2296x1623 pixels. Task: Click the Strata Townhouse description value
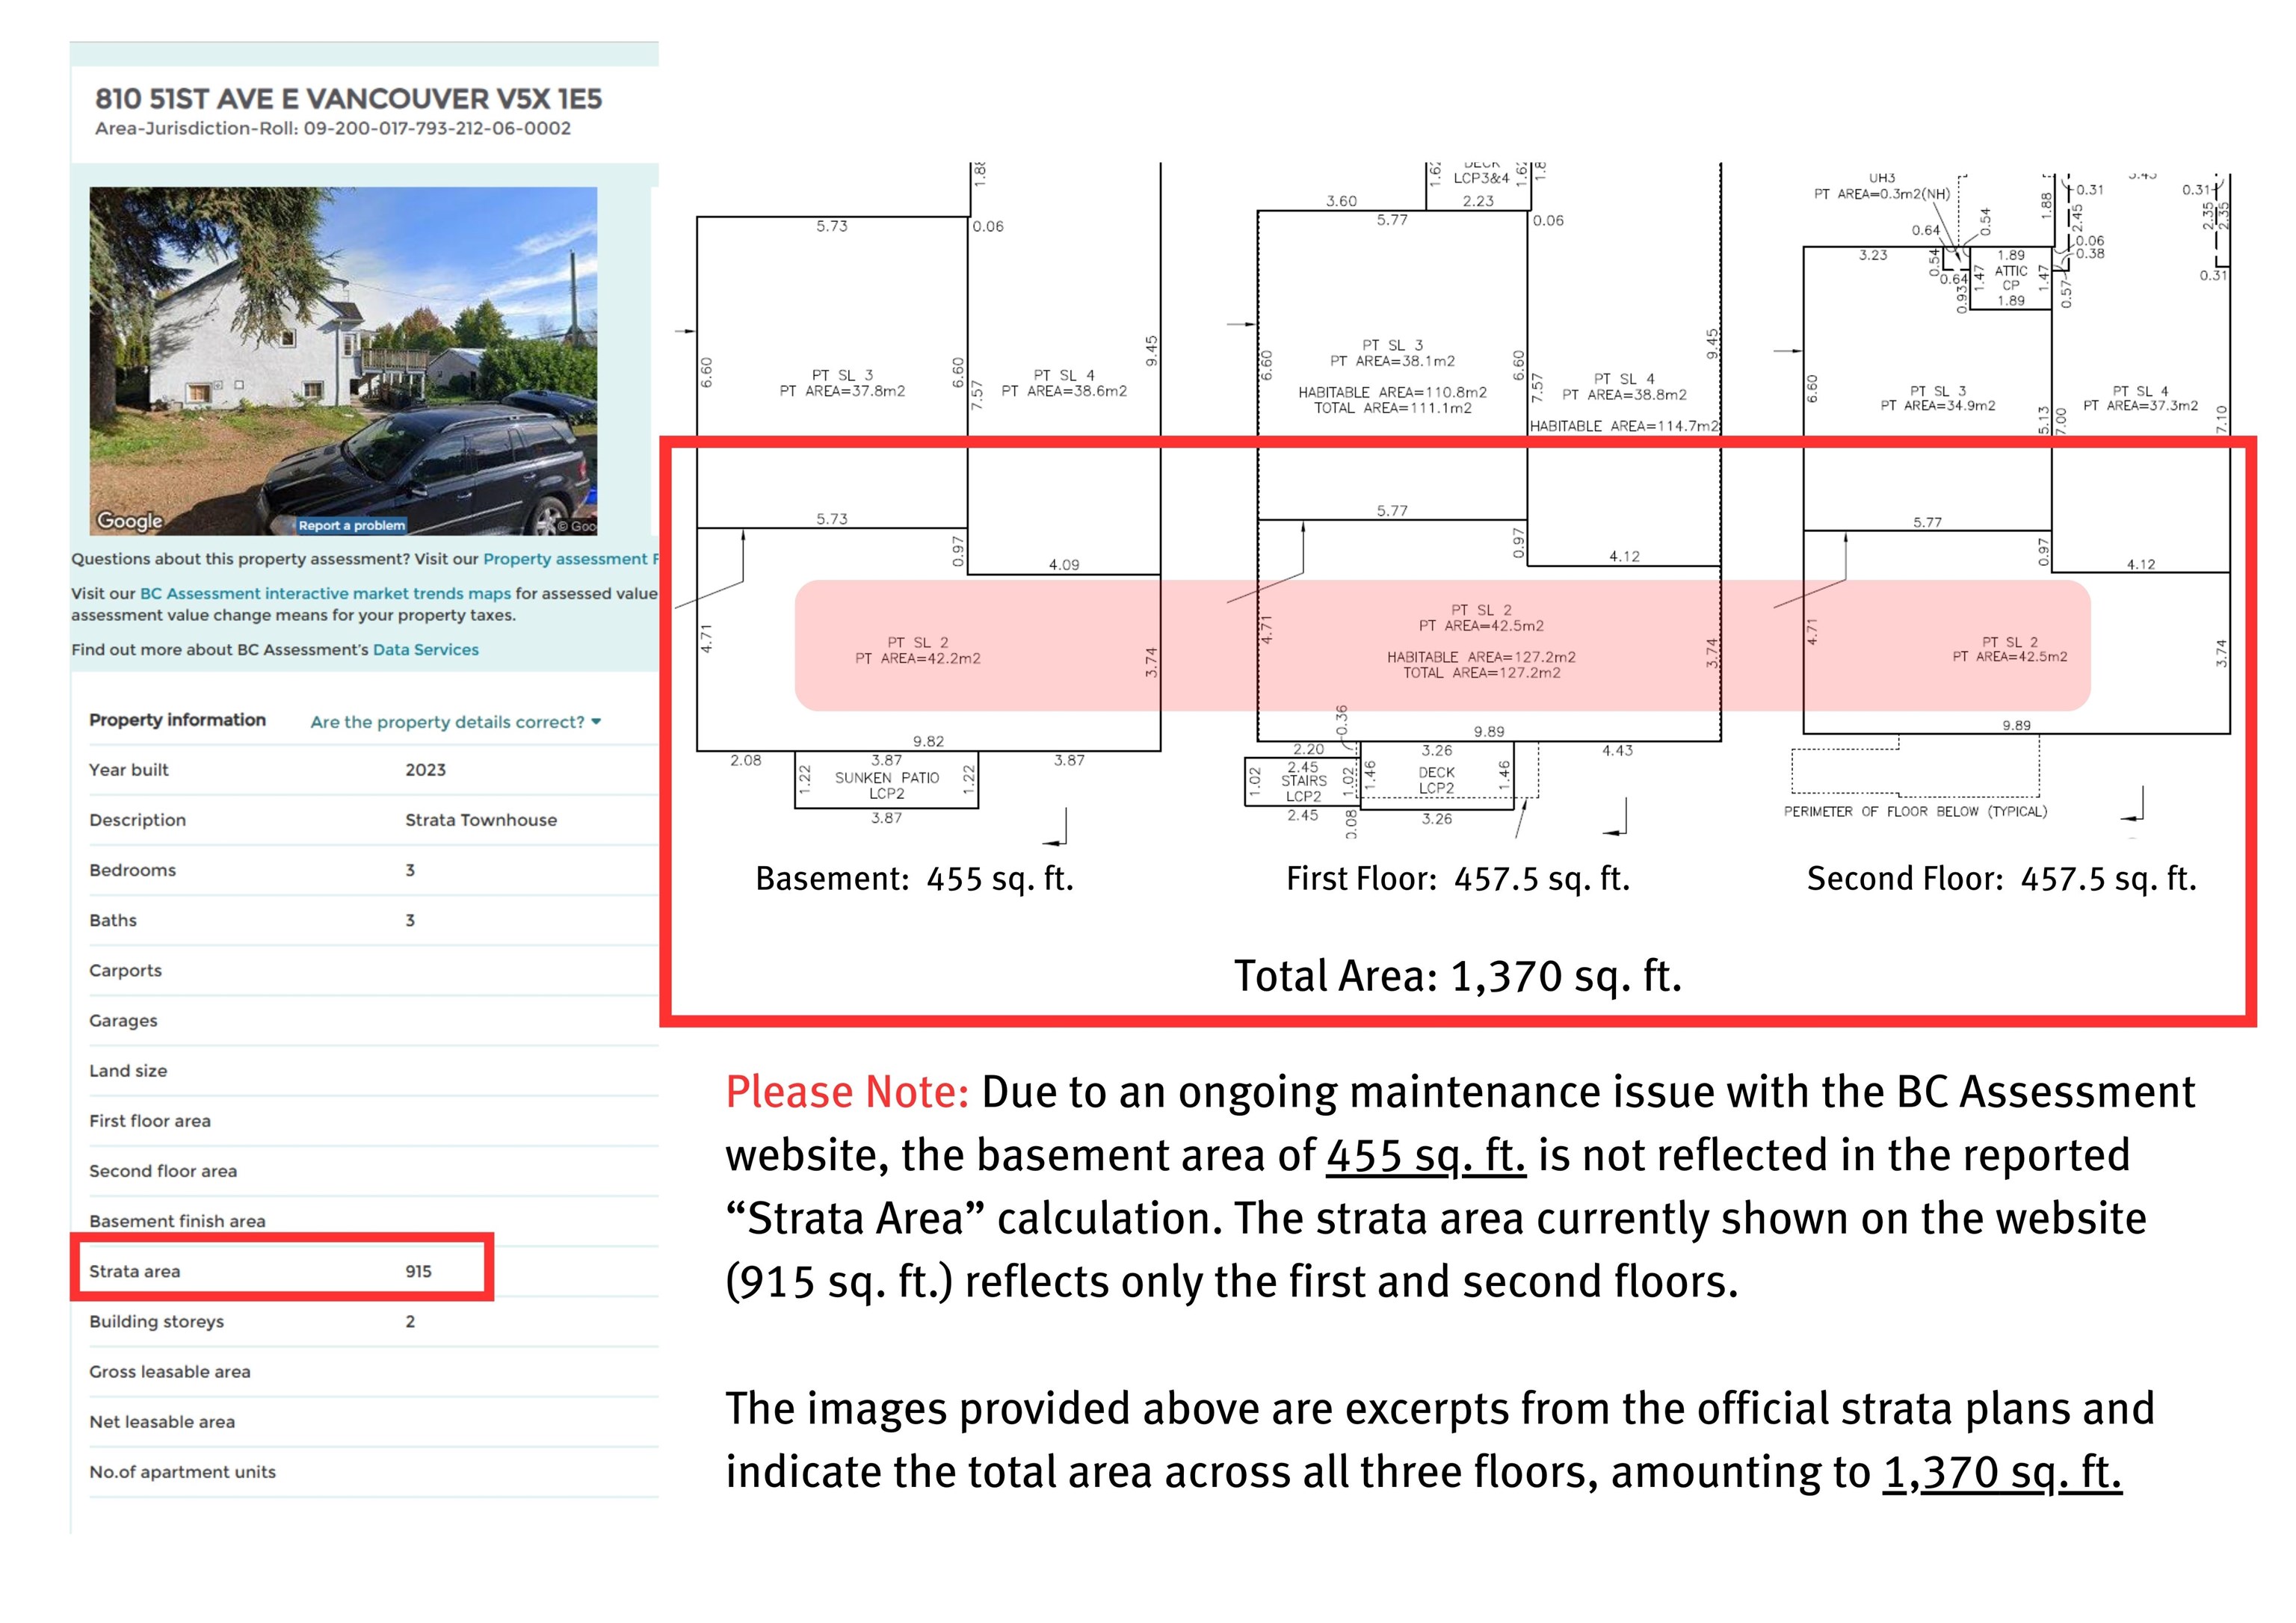click(480, 820)
